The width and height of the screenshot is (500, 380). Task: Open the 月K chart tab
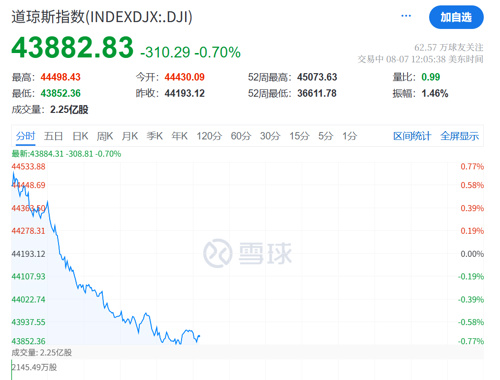tap(130, 136)
